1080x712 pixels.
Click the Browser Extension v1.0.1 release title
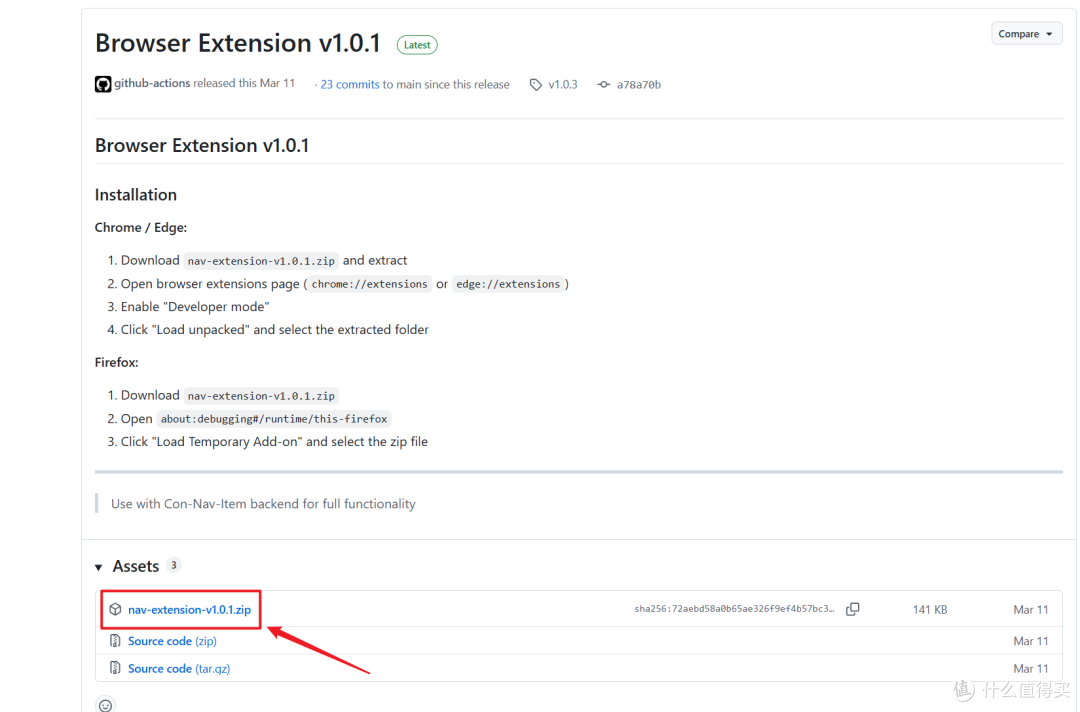pos(238,43)
